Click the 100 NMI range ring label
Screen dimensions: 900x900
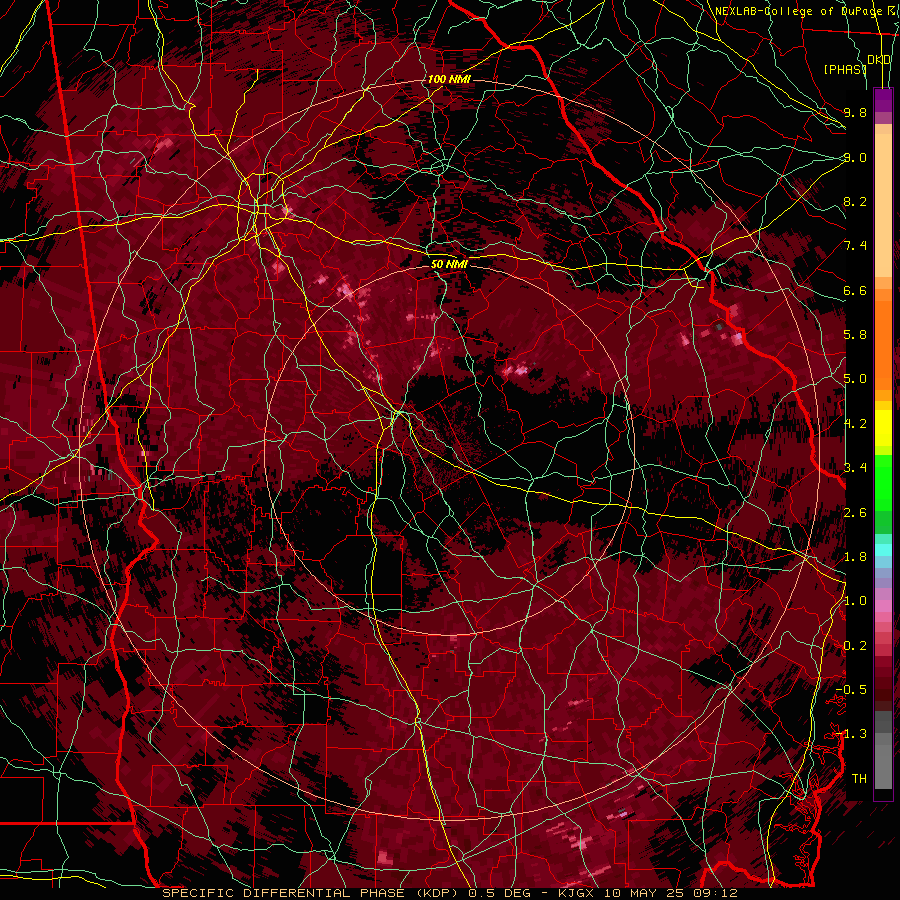click(449, 79)
